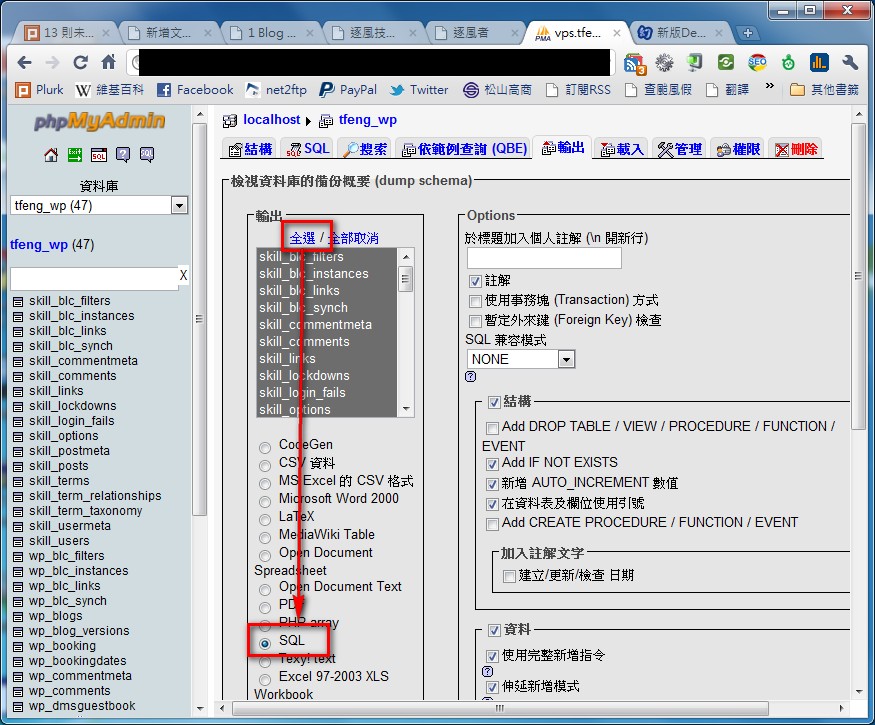Toggle the 結構 structure checkbox

click(x=494, y=402)
